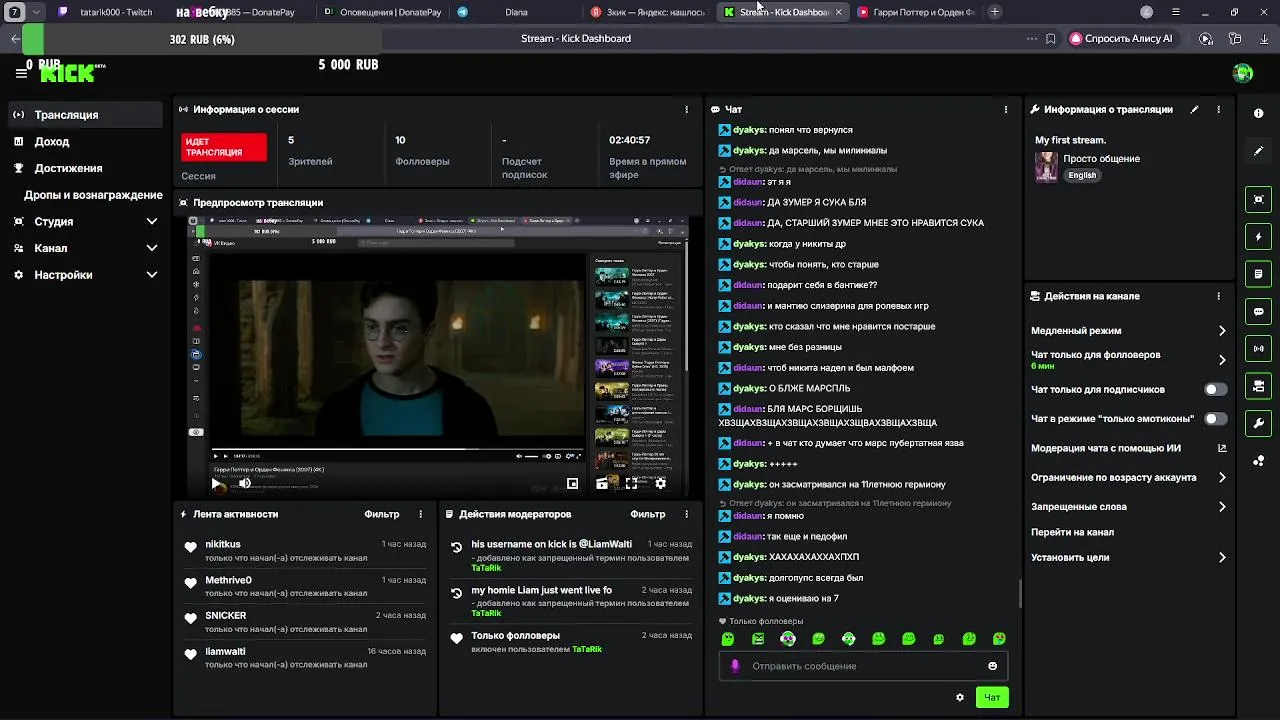Open the stream preview's gear settings

(660, 484)
